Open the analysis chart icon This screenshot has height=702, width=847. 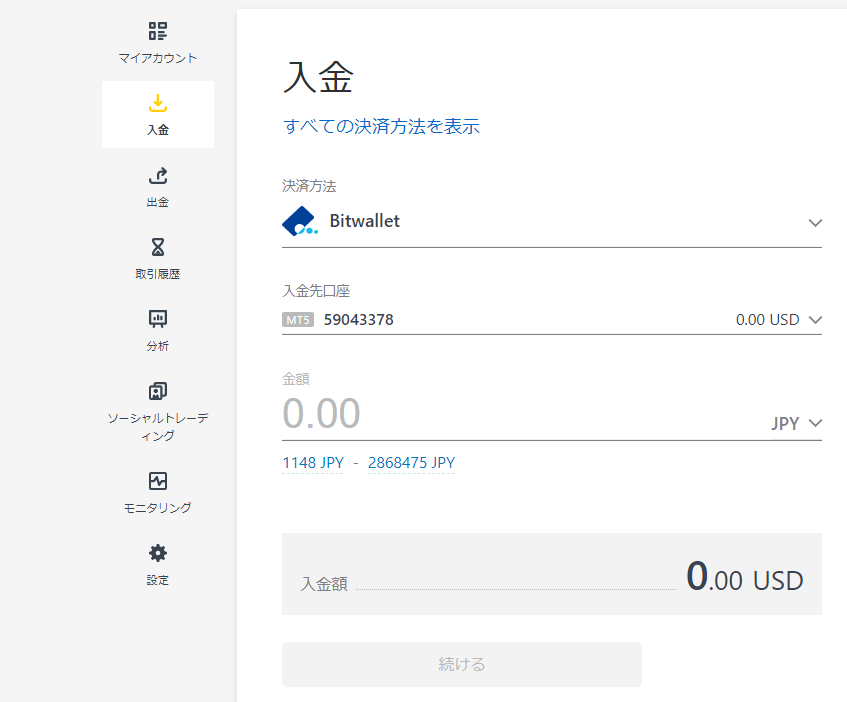pyautogui.click(x=158, y=319)
